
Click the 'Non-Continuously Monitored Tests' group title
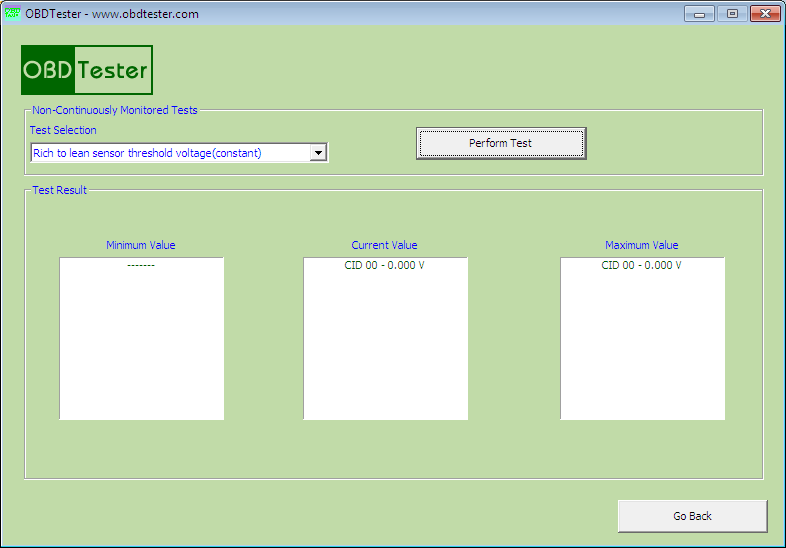click(x=115, y=110)
